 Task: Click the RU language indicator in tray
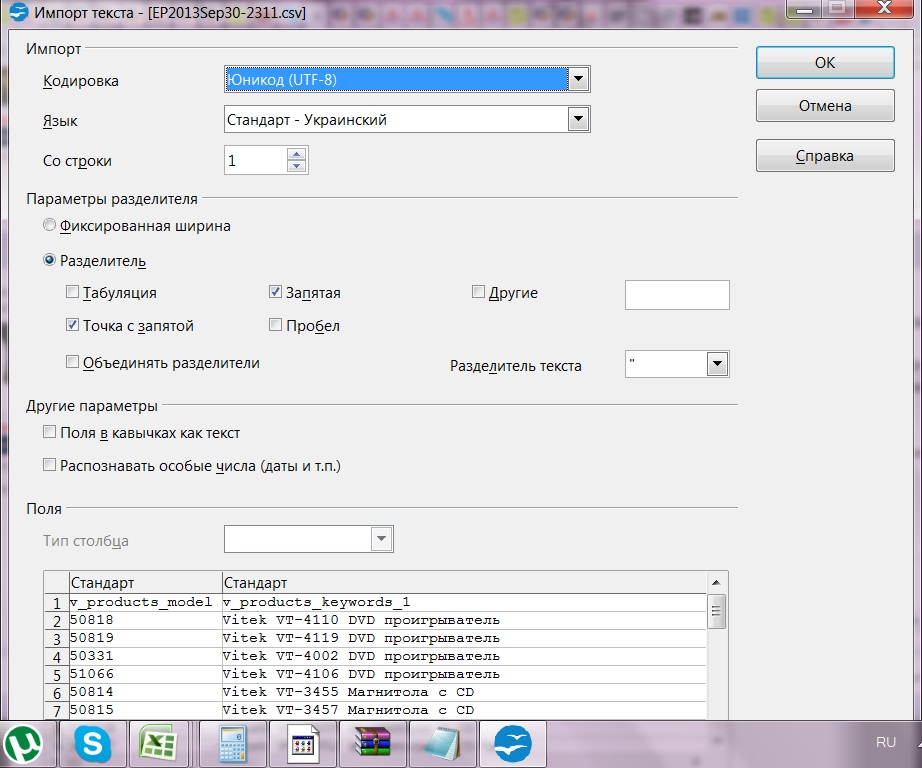pyautogui.click(x=886, y=742)
